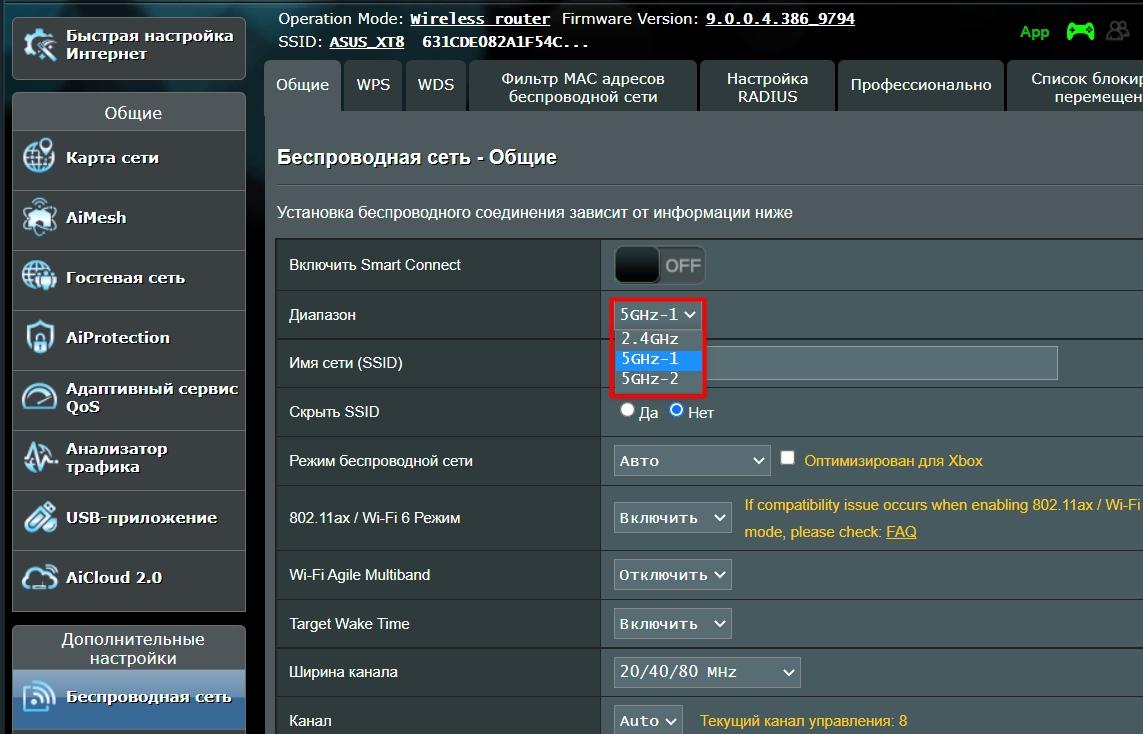The width and height of the screenshot is (1143, 734).
Task: Open the Гостевая сеть menu item
Action: 129,281
